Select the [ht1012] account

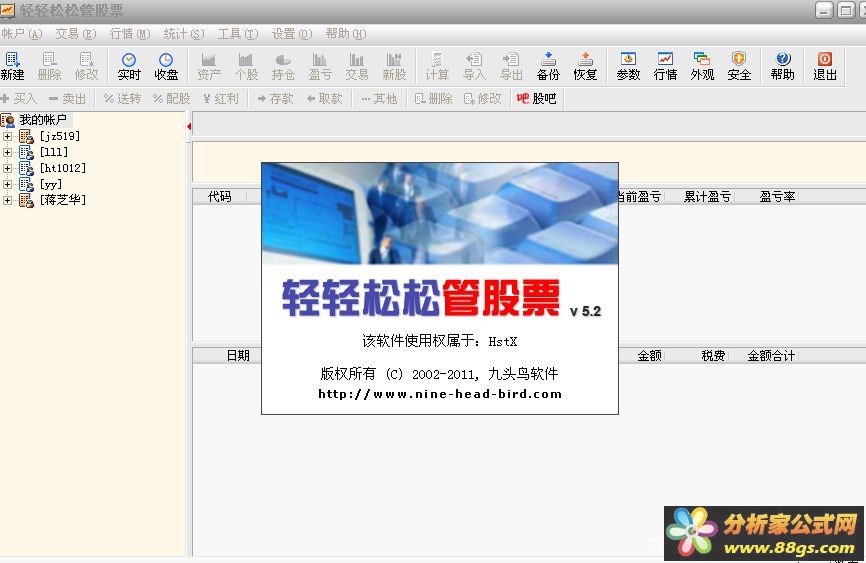coord(62,168)
